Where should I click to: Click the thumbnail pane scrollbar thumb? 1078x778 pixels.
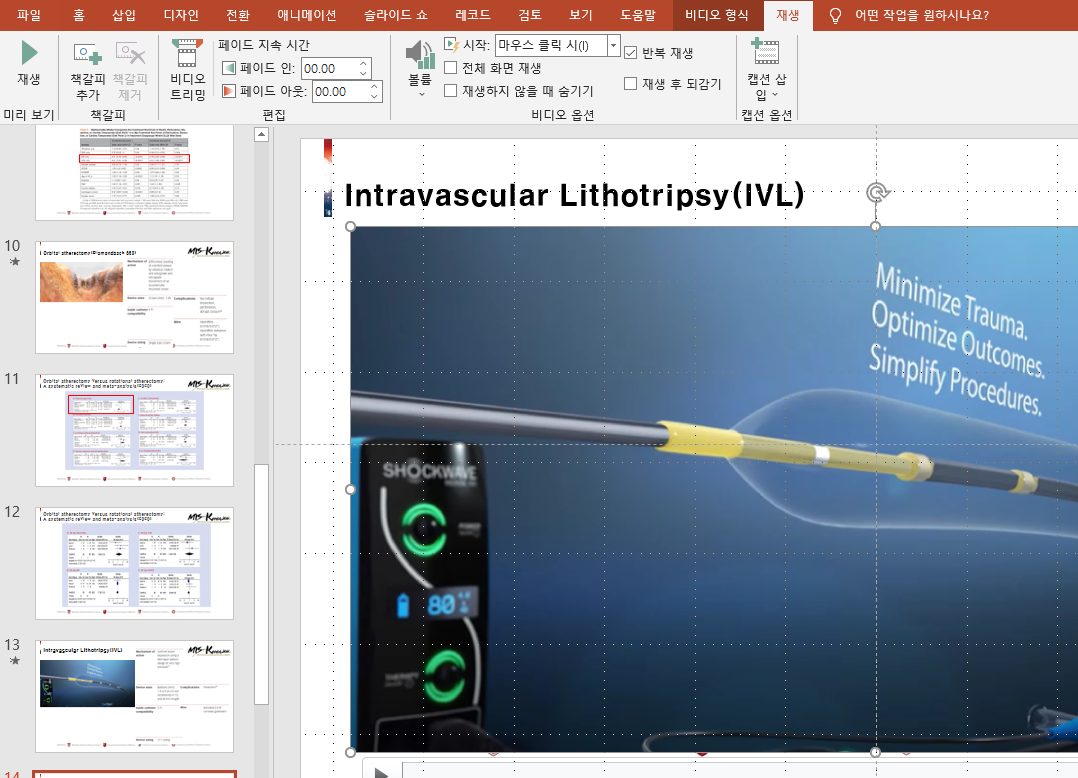tap(261, 584)
